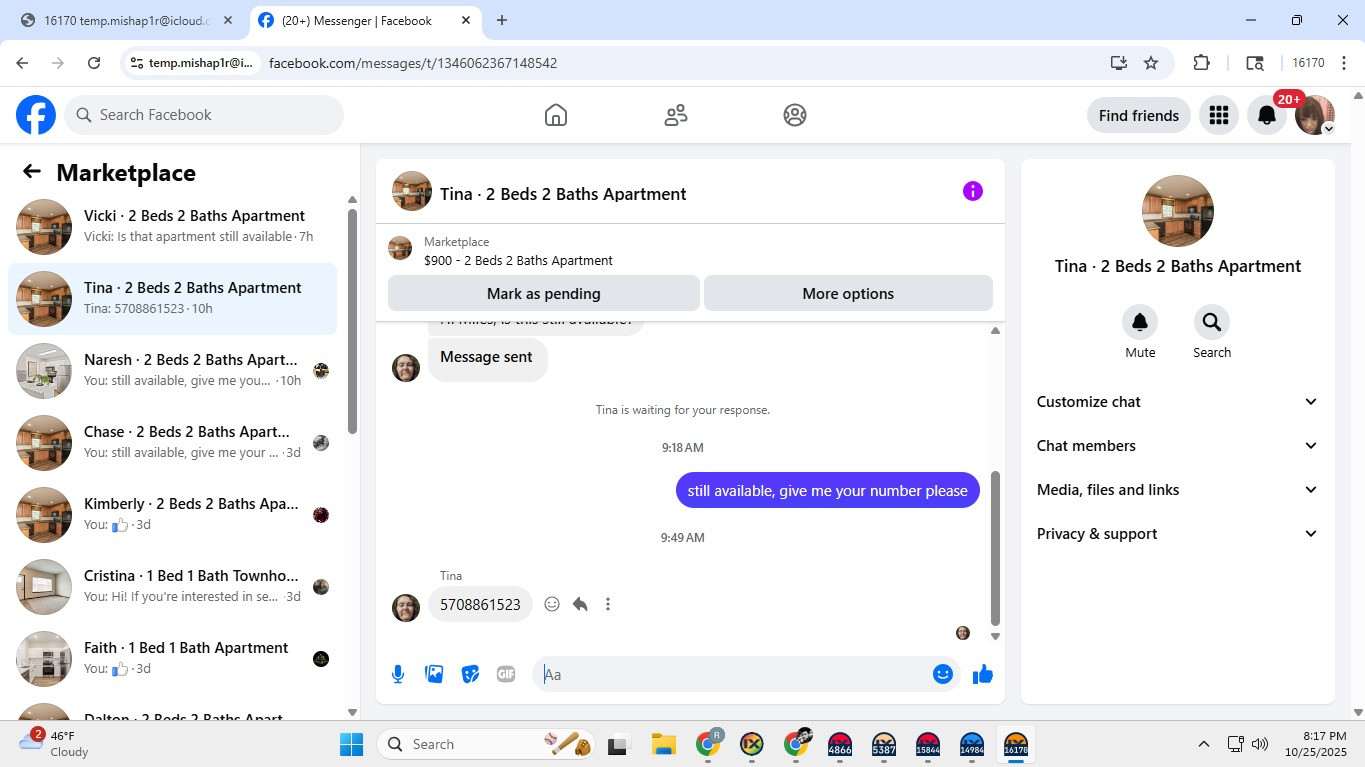
Task: Choose a GIF icon
Action: [x=506, y=674]
